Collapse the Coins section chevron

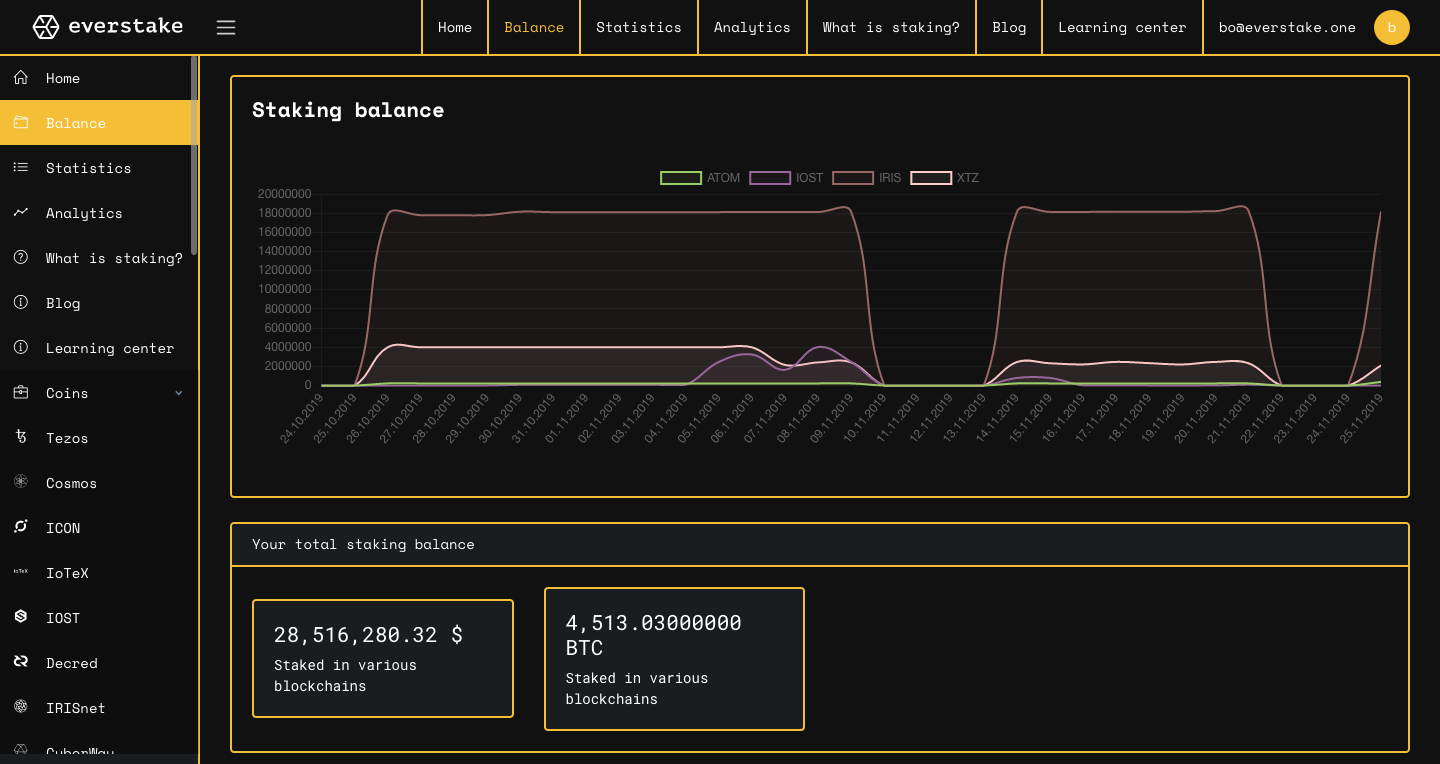tap(179, 393)
